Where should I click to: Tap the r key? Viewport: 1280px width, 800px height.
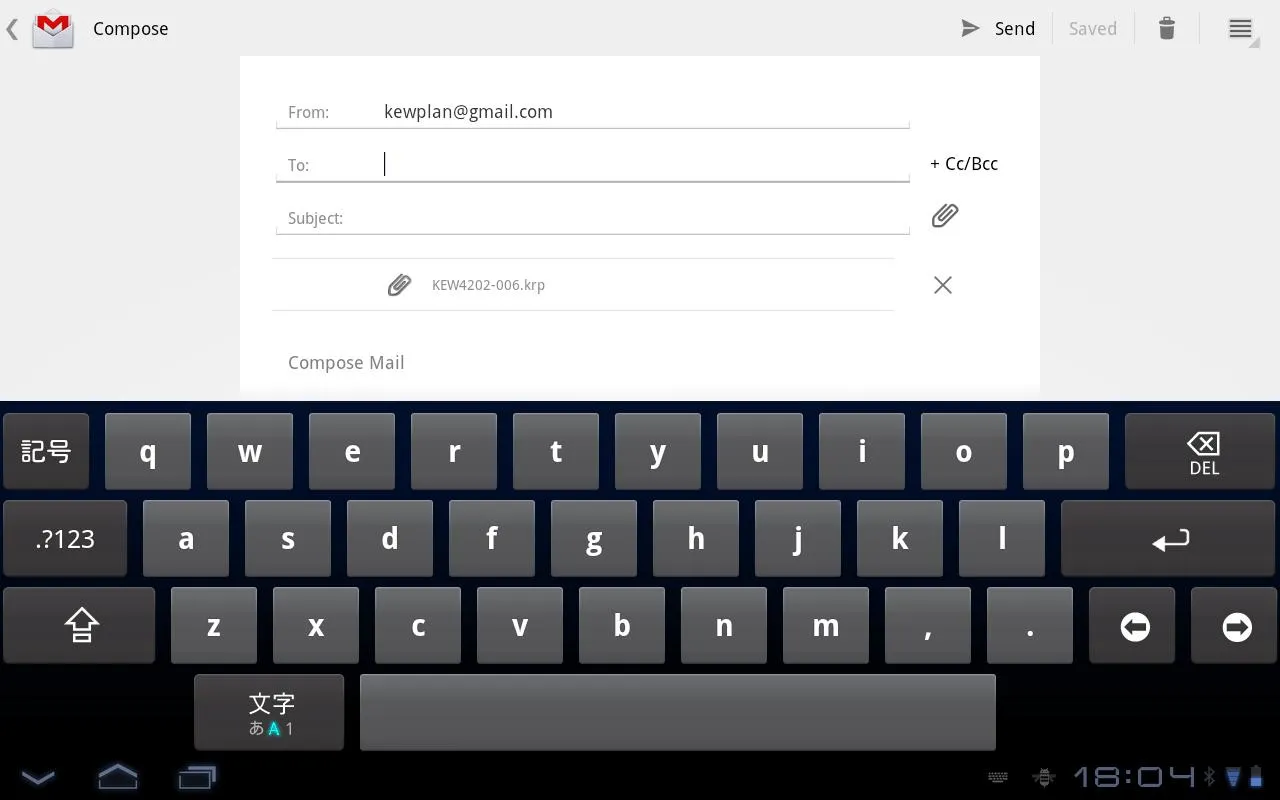pos(454,451)
